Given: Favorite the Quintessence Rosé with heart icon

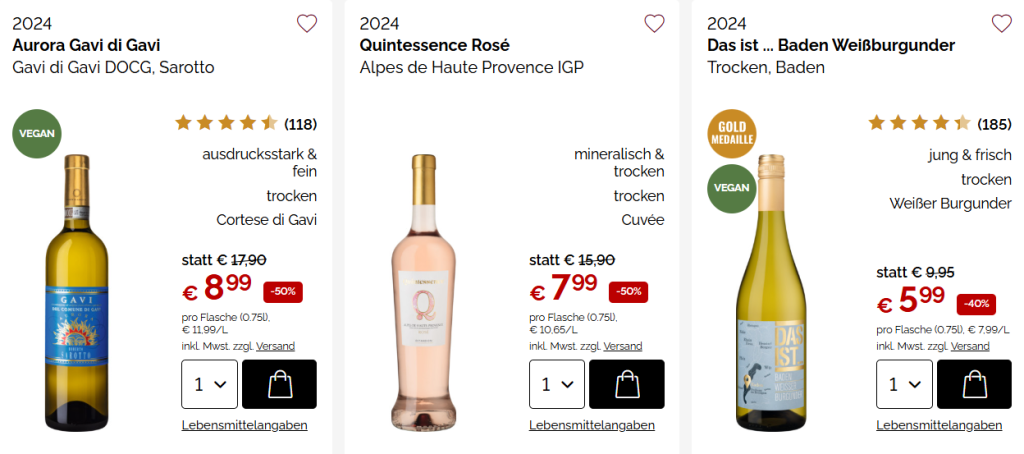Looking at the screenshot, I should 654,23.
